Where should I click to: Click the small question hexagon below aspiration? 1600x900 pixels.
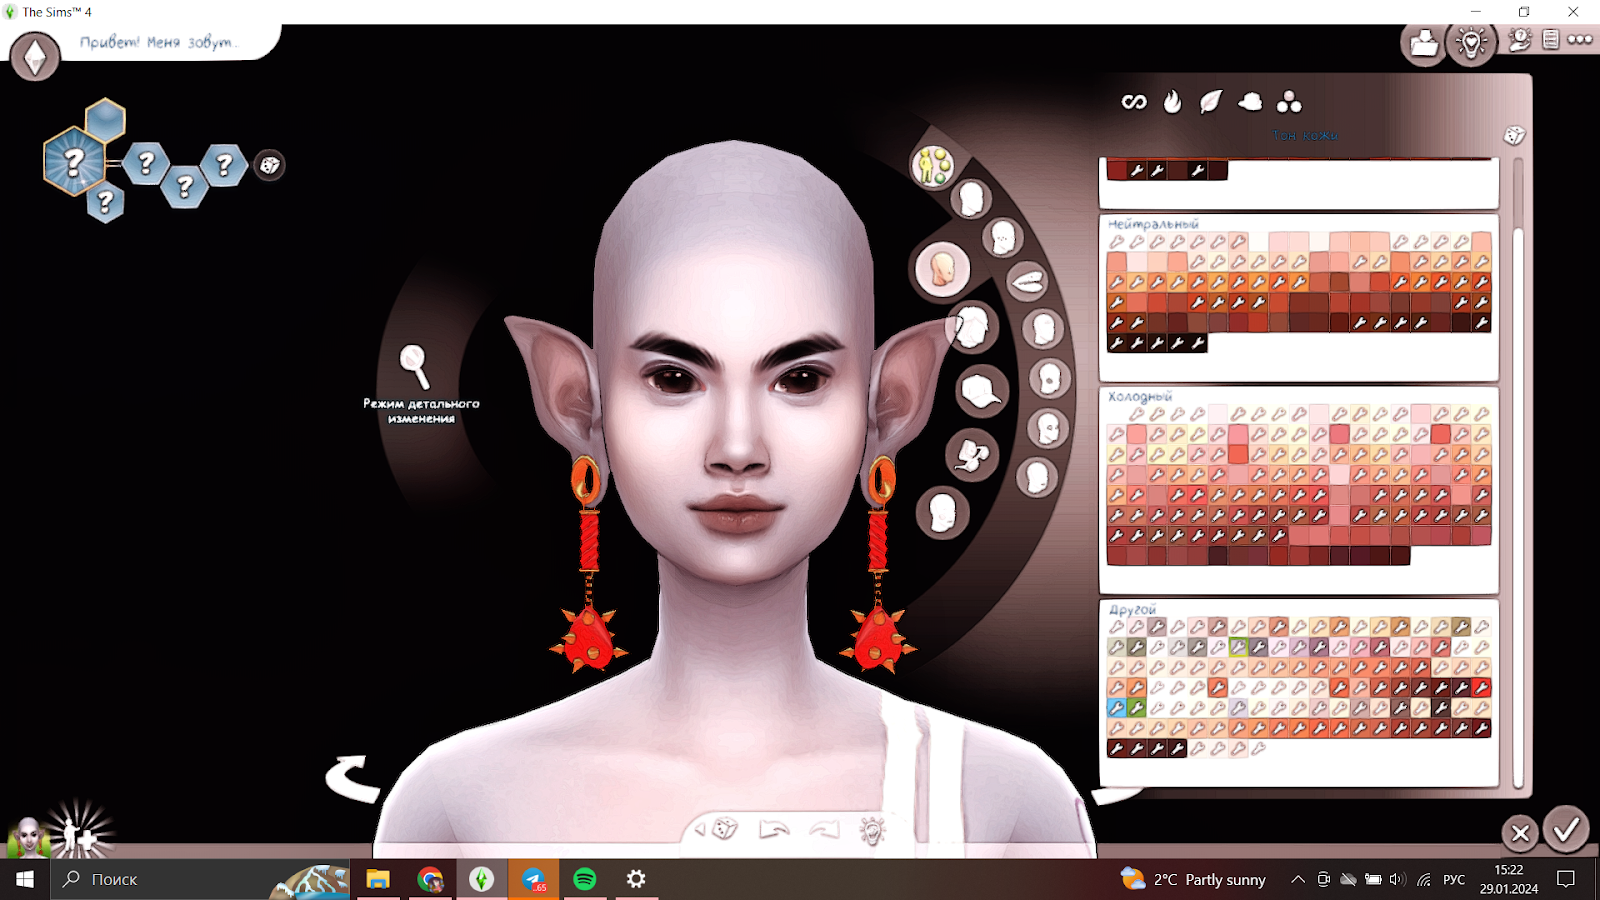[105, 203]
